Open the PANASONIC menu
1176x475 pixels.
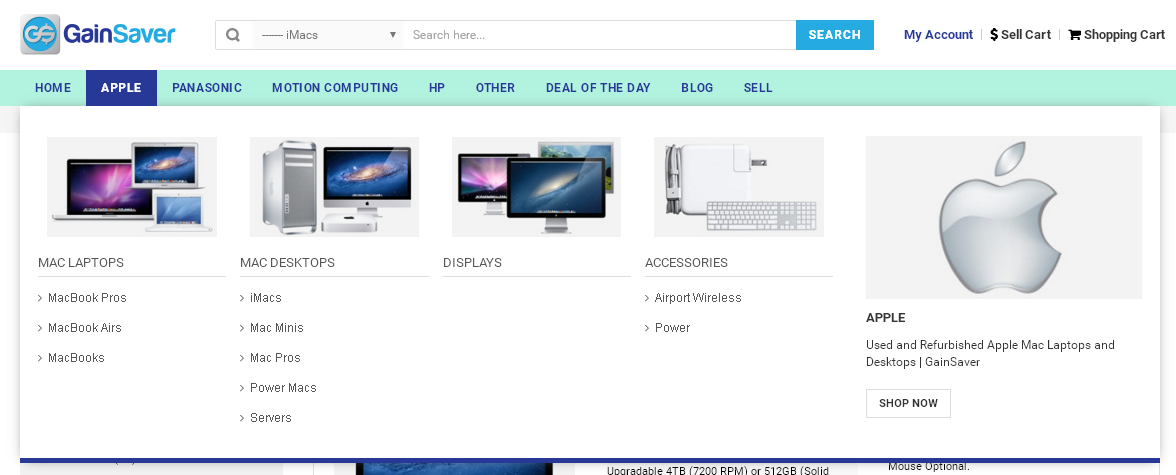pos(207,88)
